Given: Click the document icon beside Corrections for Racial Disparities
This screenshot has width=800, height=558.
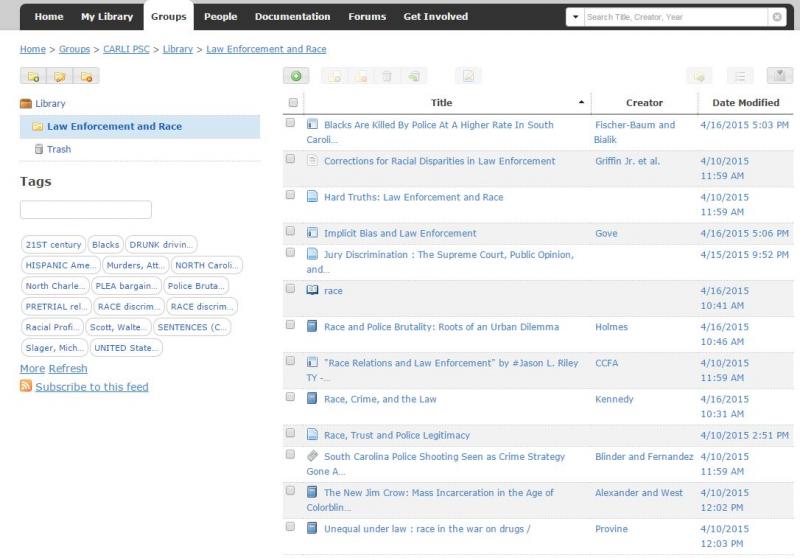Looking at the screenshot, I should [x=312, y=160].
